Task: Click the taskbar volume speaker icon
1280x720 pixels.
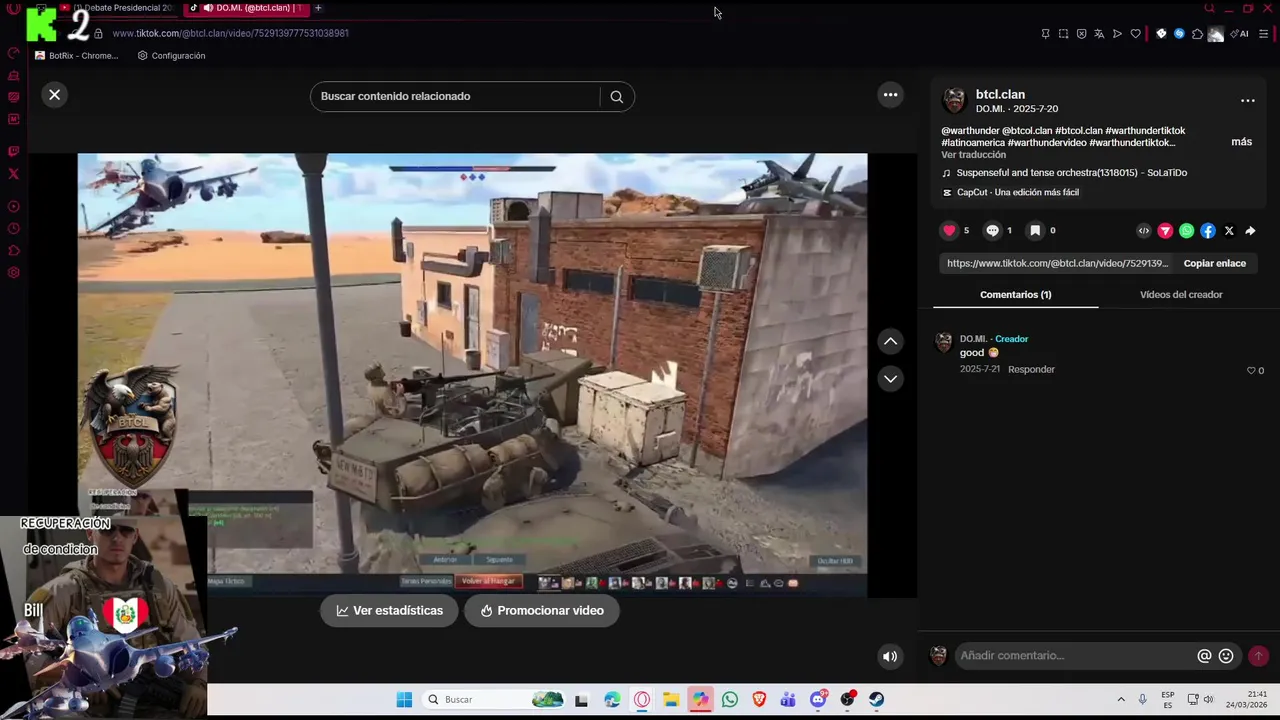Action: tap(1208, 700)
